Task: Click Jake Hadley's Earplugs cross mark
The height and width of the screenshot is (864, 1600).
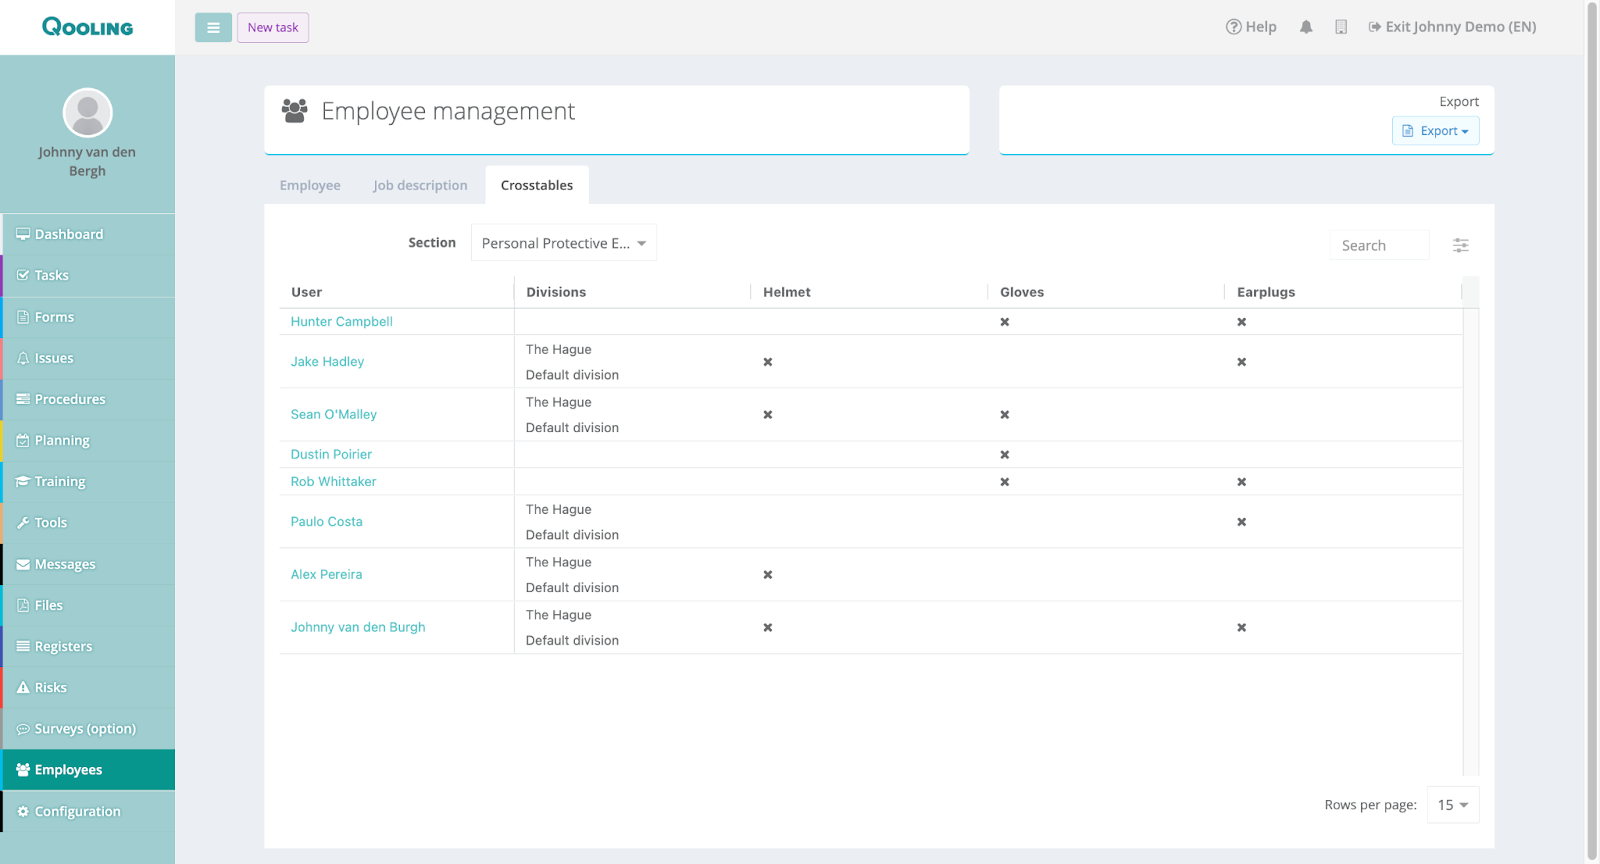Action: 1242,362
